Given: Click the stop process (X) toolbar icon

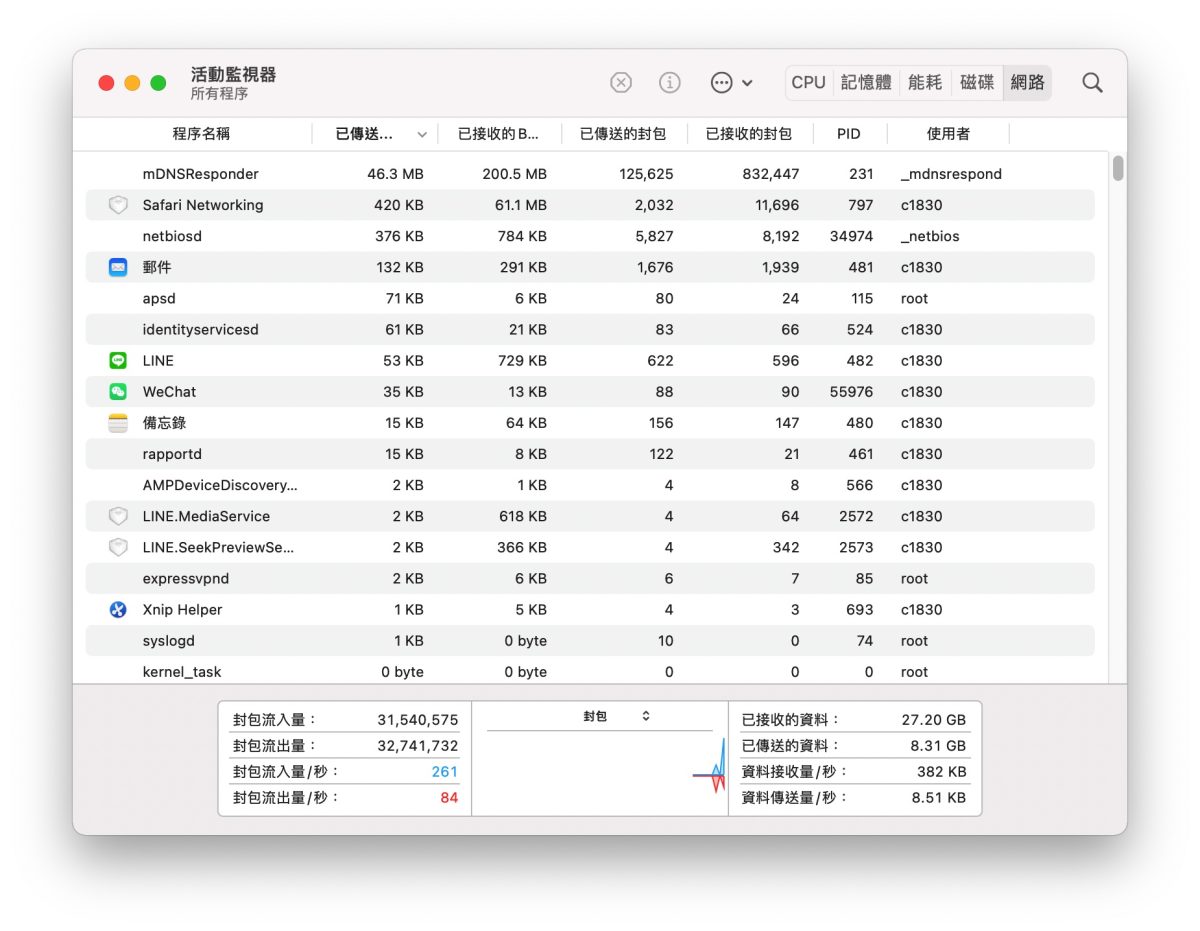Looking at the screenshot, I should pos(621,83).
